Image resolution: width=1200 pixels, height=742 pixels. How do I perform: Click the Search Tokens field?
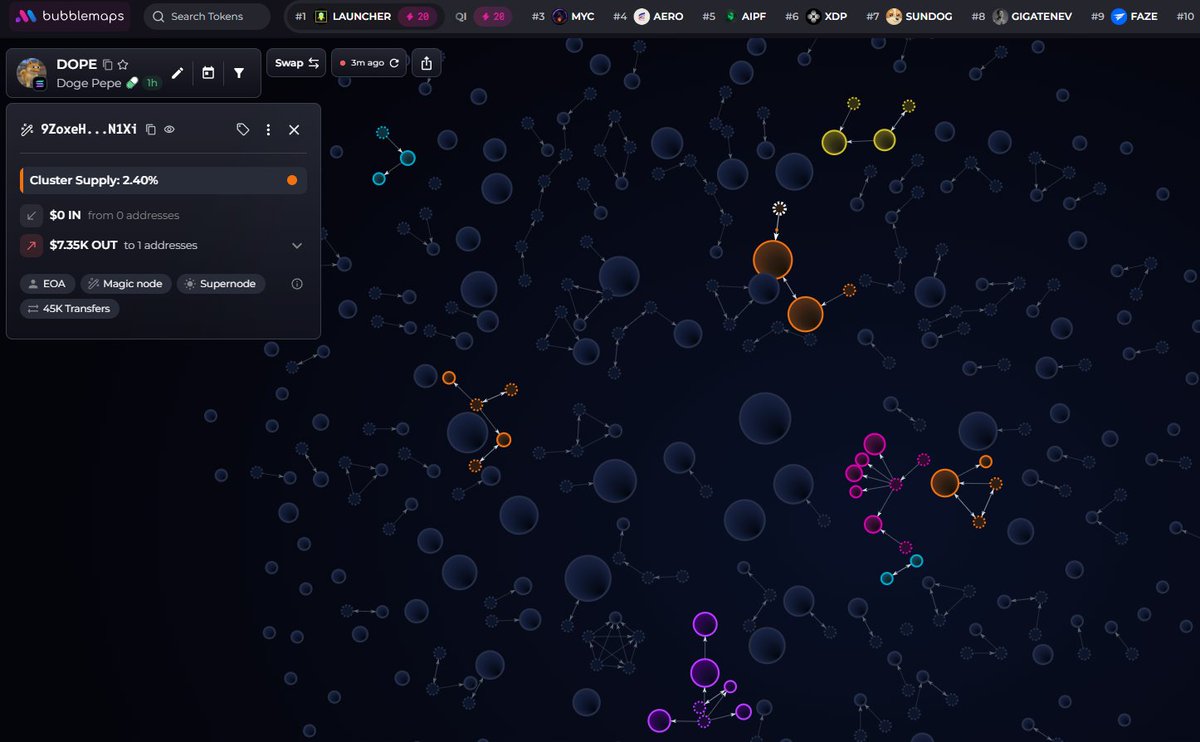207,16
